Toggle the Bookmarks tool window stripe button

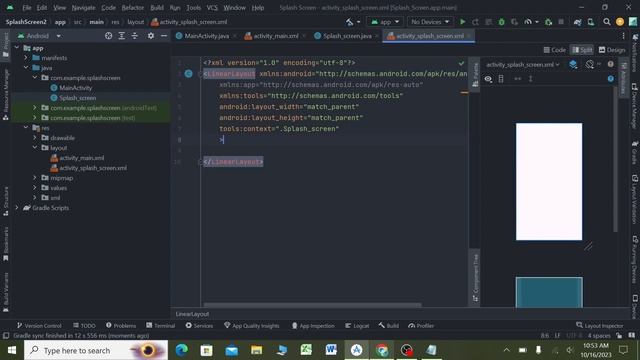click(6, 244)
